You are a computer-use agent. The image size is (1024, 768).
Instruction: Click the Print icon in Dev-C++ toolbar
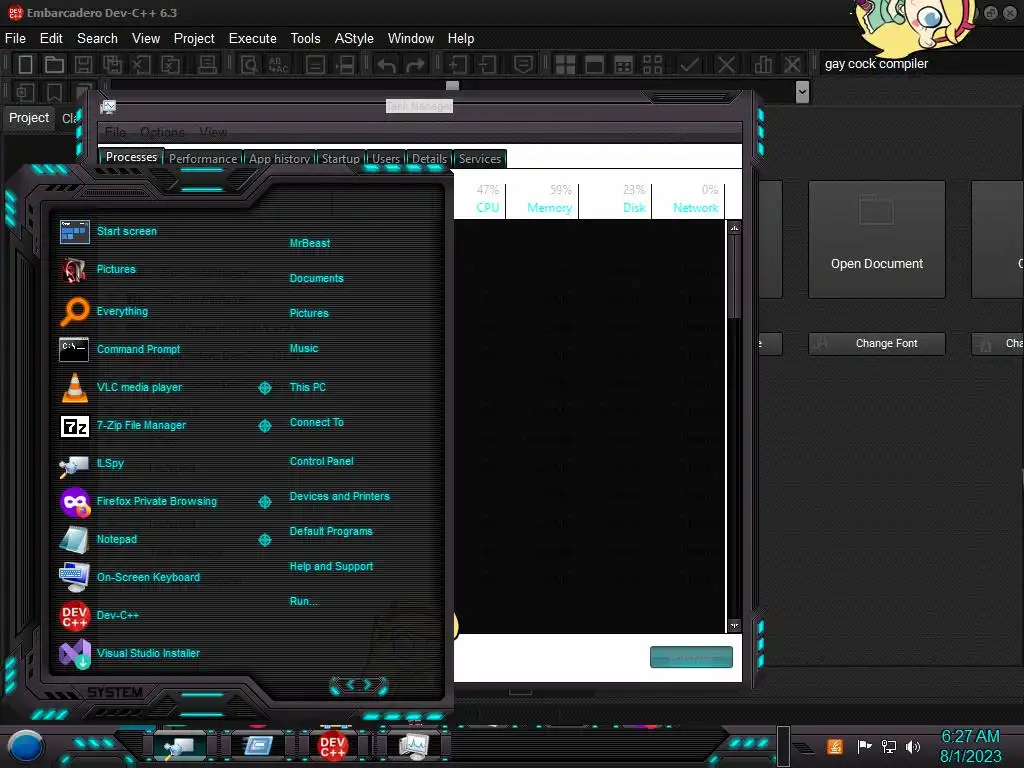(207, 64)
